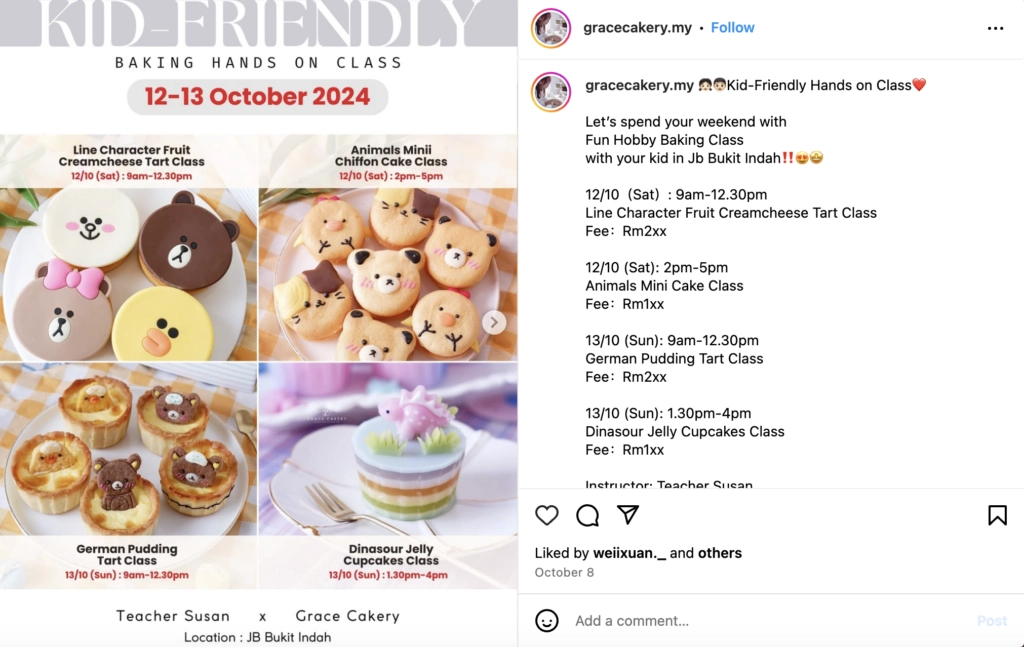
Task: Open the emoji picker in comment box
Action: (x=547, y=621)
